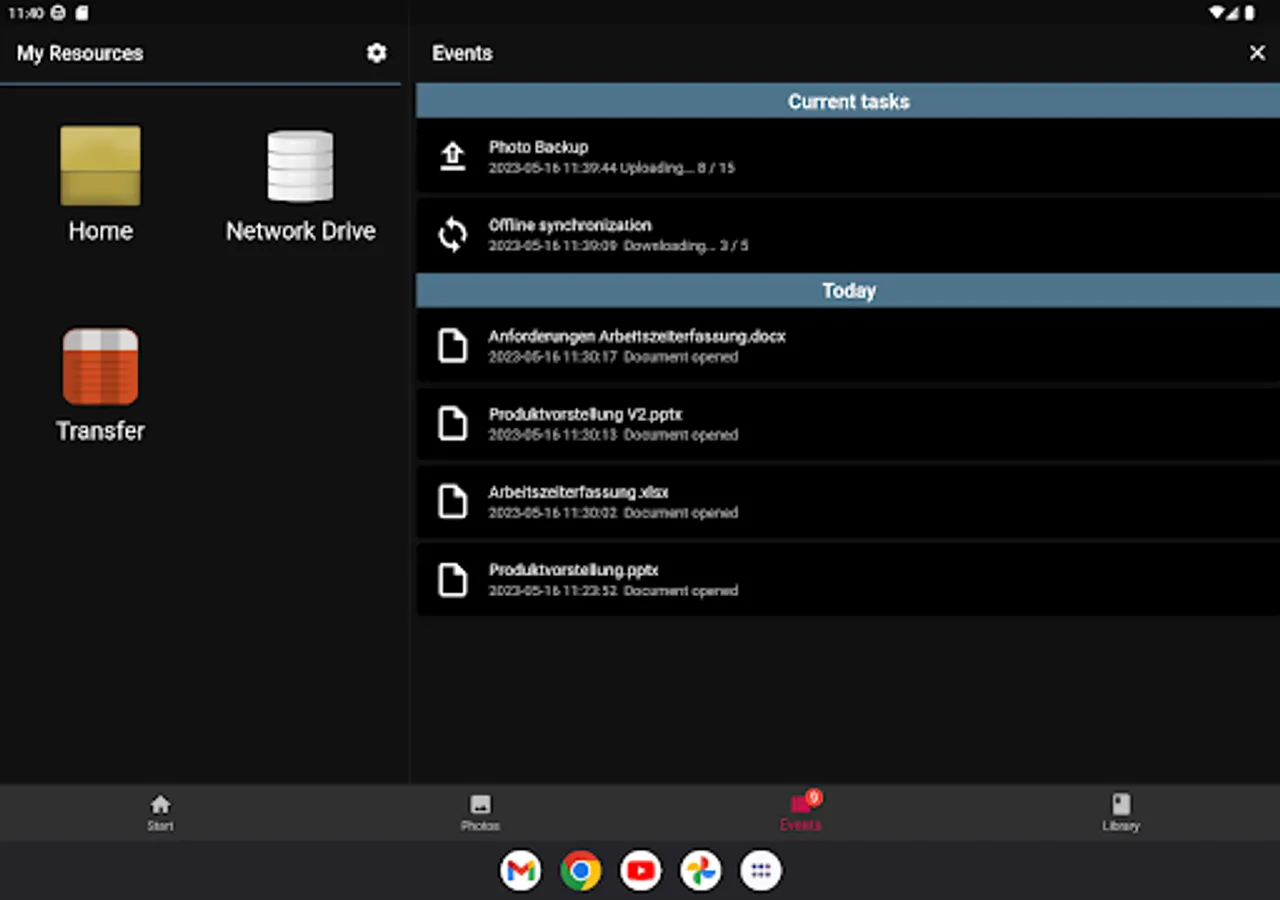Open Anforderungen Arbeitszeiterfassung.docx event entry
This screenshot has height=900, width=1280.
click(x=636, y=346)
